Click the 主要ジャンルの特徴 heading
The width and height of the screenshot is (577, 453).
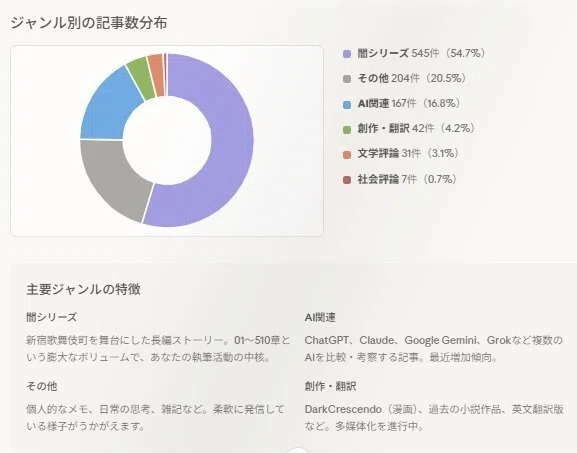coord(84,289)
